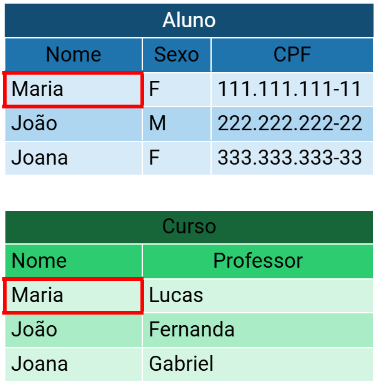Select the Fernanda professor cell
Viewport: 377px width, 391px height.
coord(258,330)
